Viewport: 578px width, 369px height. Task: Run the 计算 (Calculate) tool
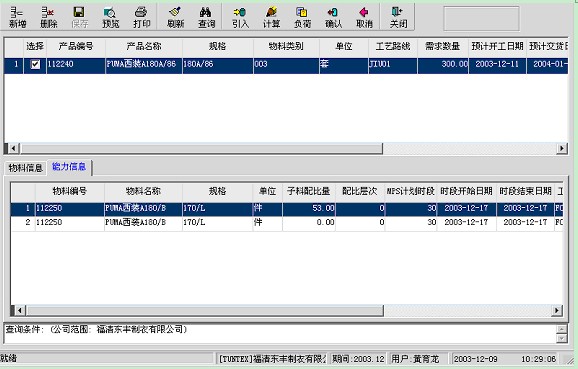click(x=271, y=17)
